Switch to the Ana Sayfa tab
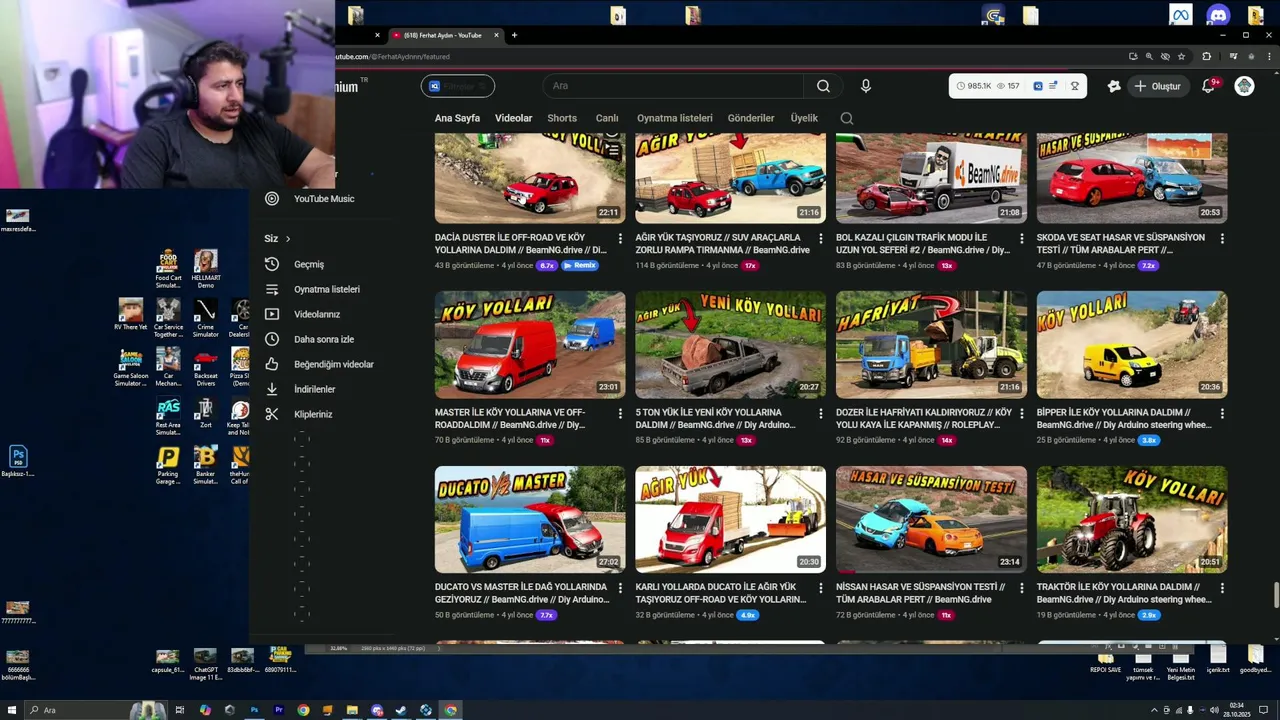The width and height of the screenshot is (1280, 720). point(457,118)
